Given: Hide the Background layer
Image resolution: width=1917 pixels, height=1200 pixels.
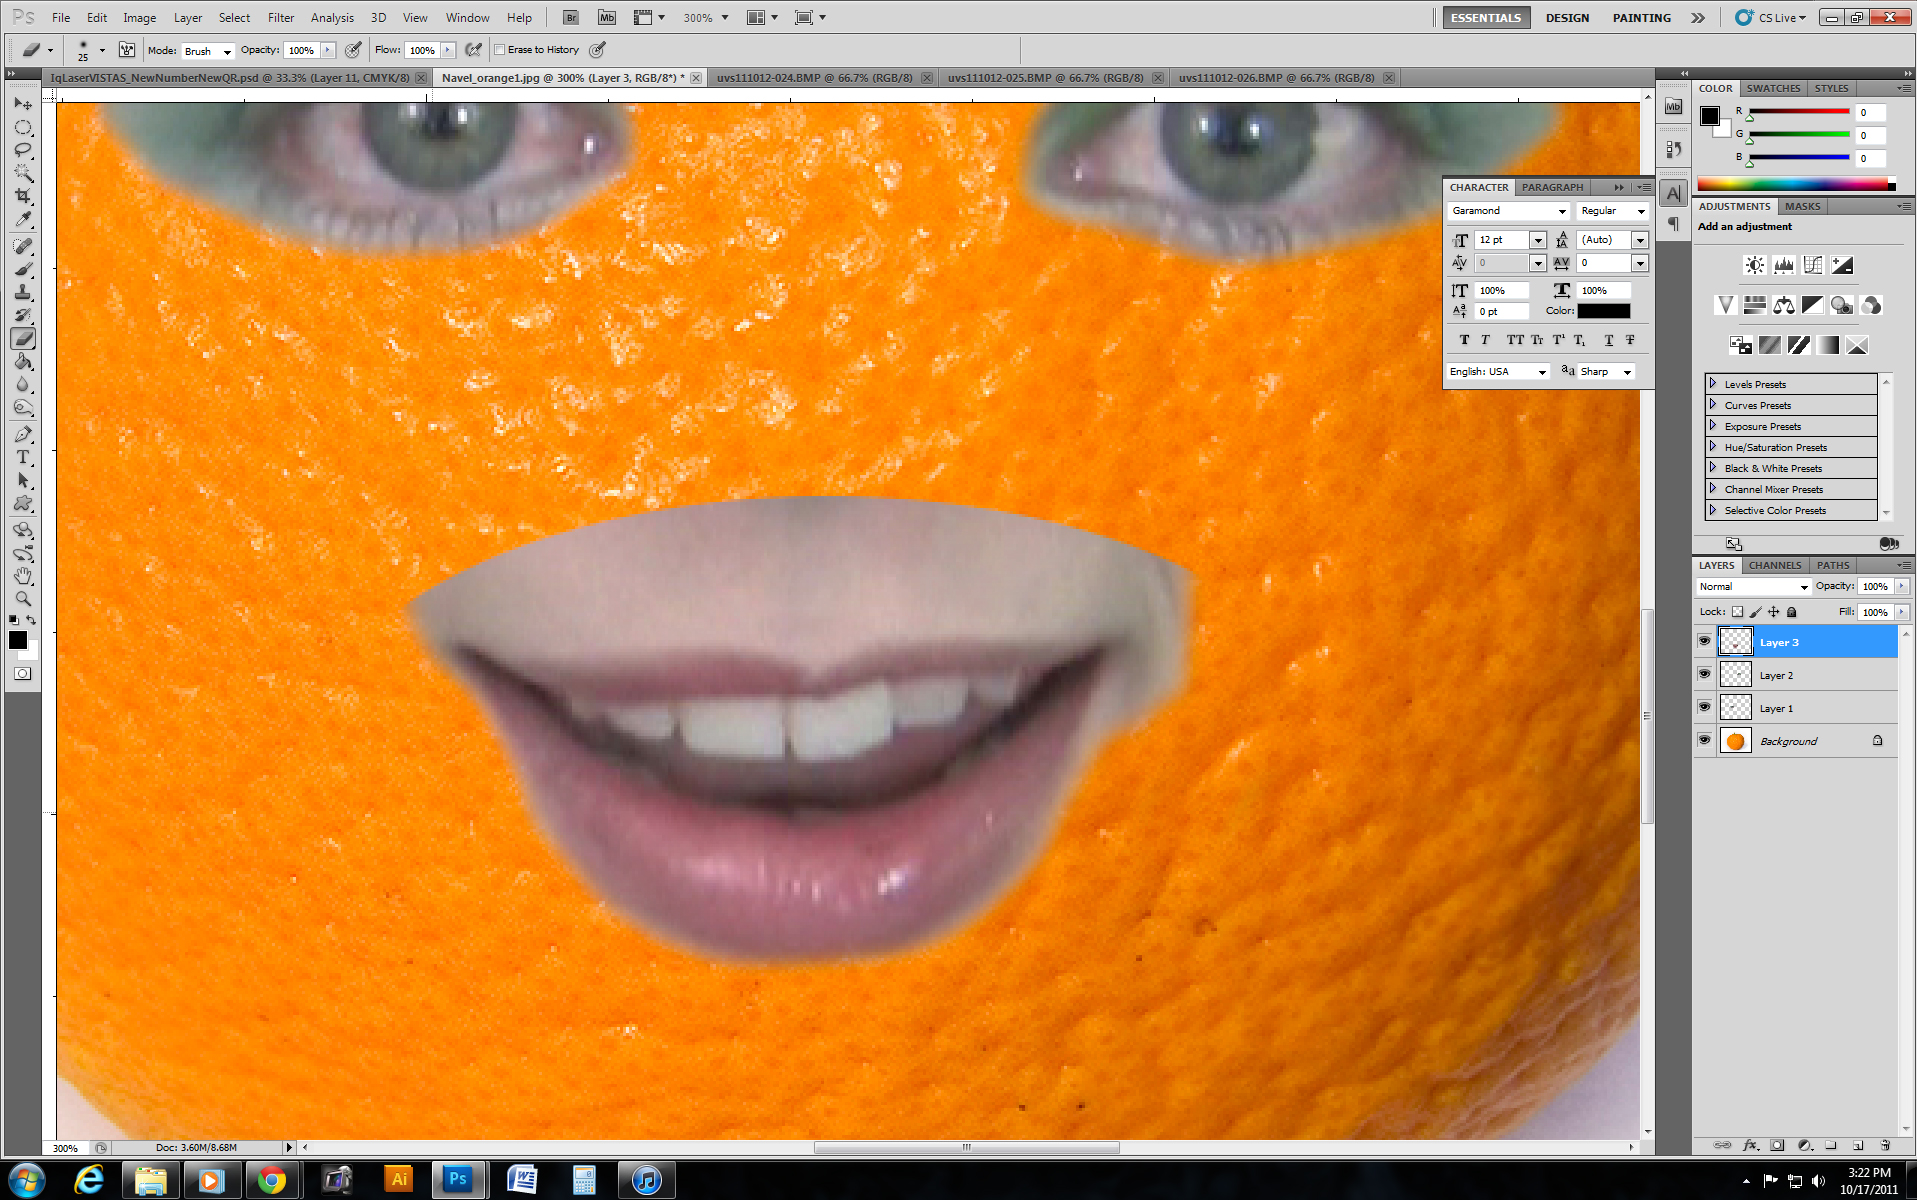Looking at the screenshot, I should click(x=1704, y=740).
